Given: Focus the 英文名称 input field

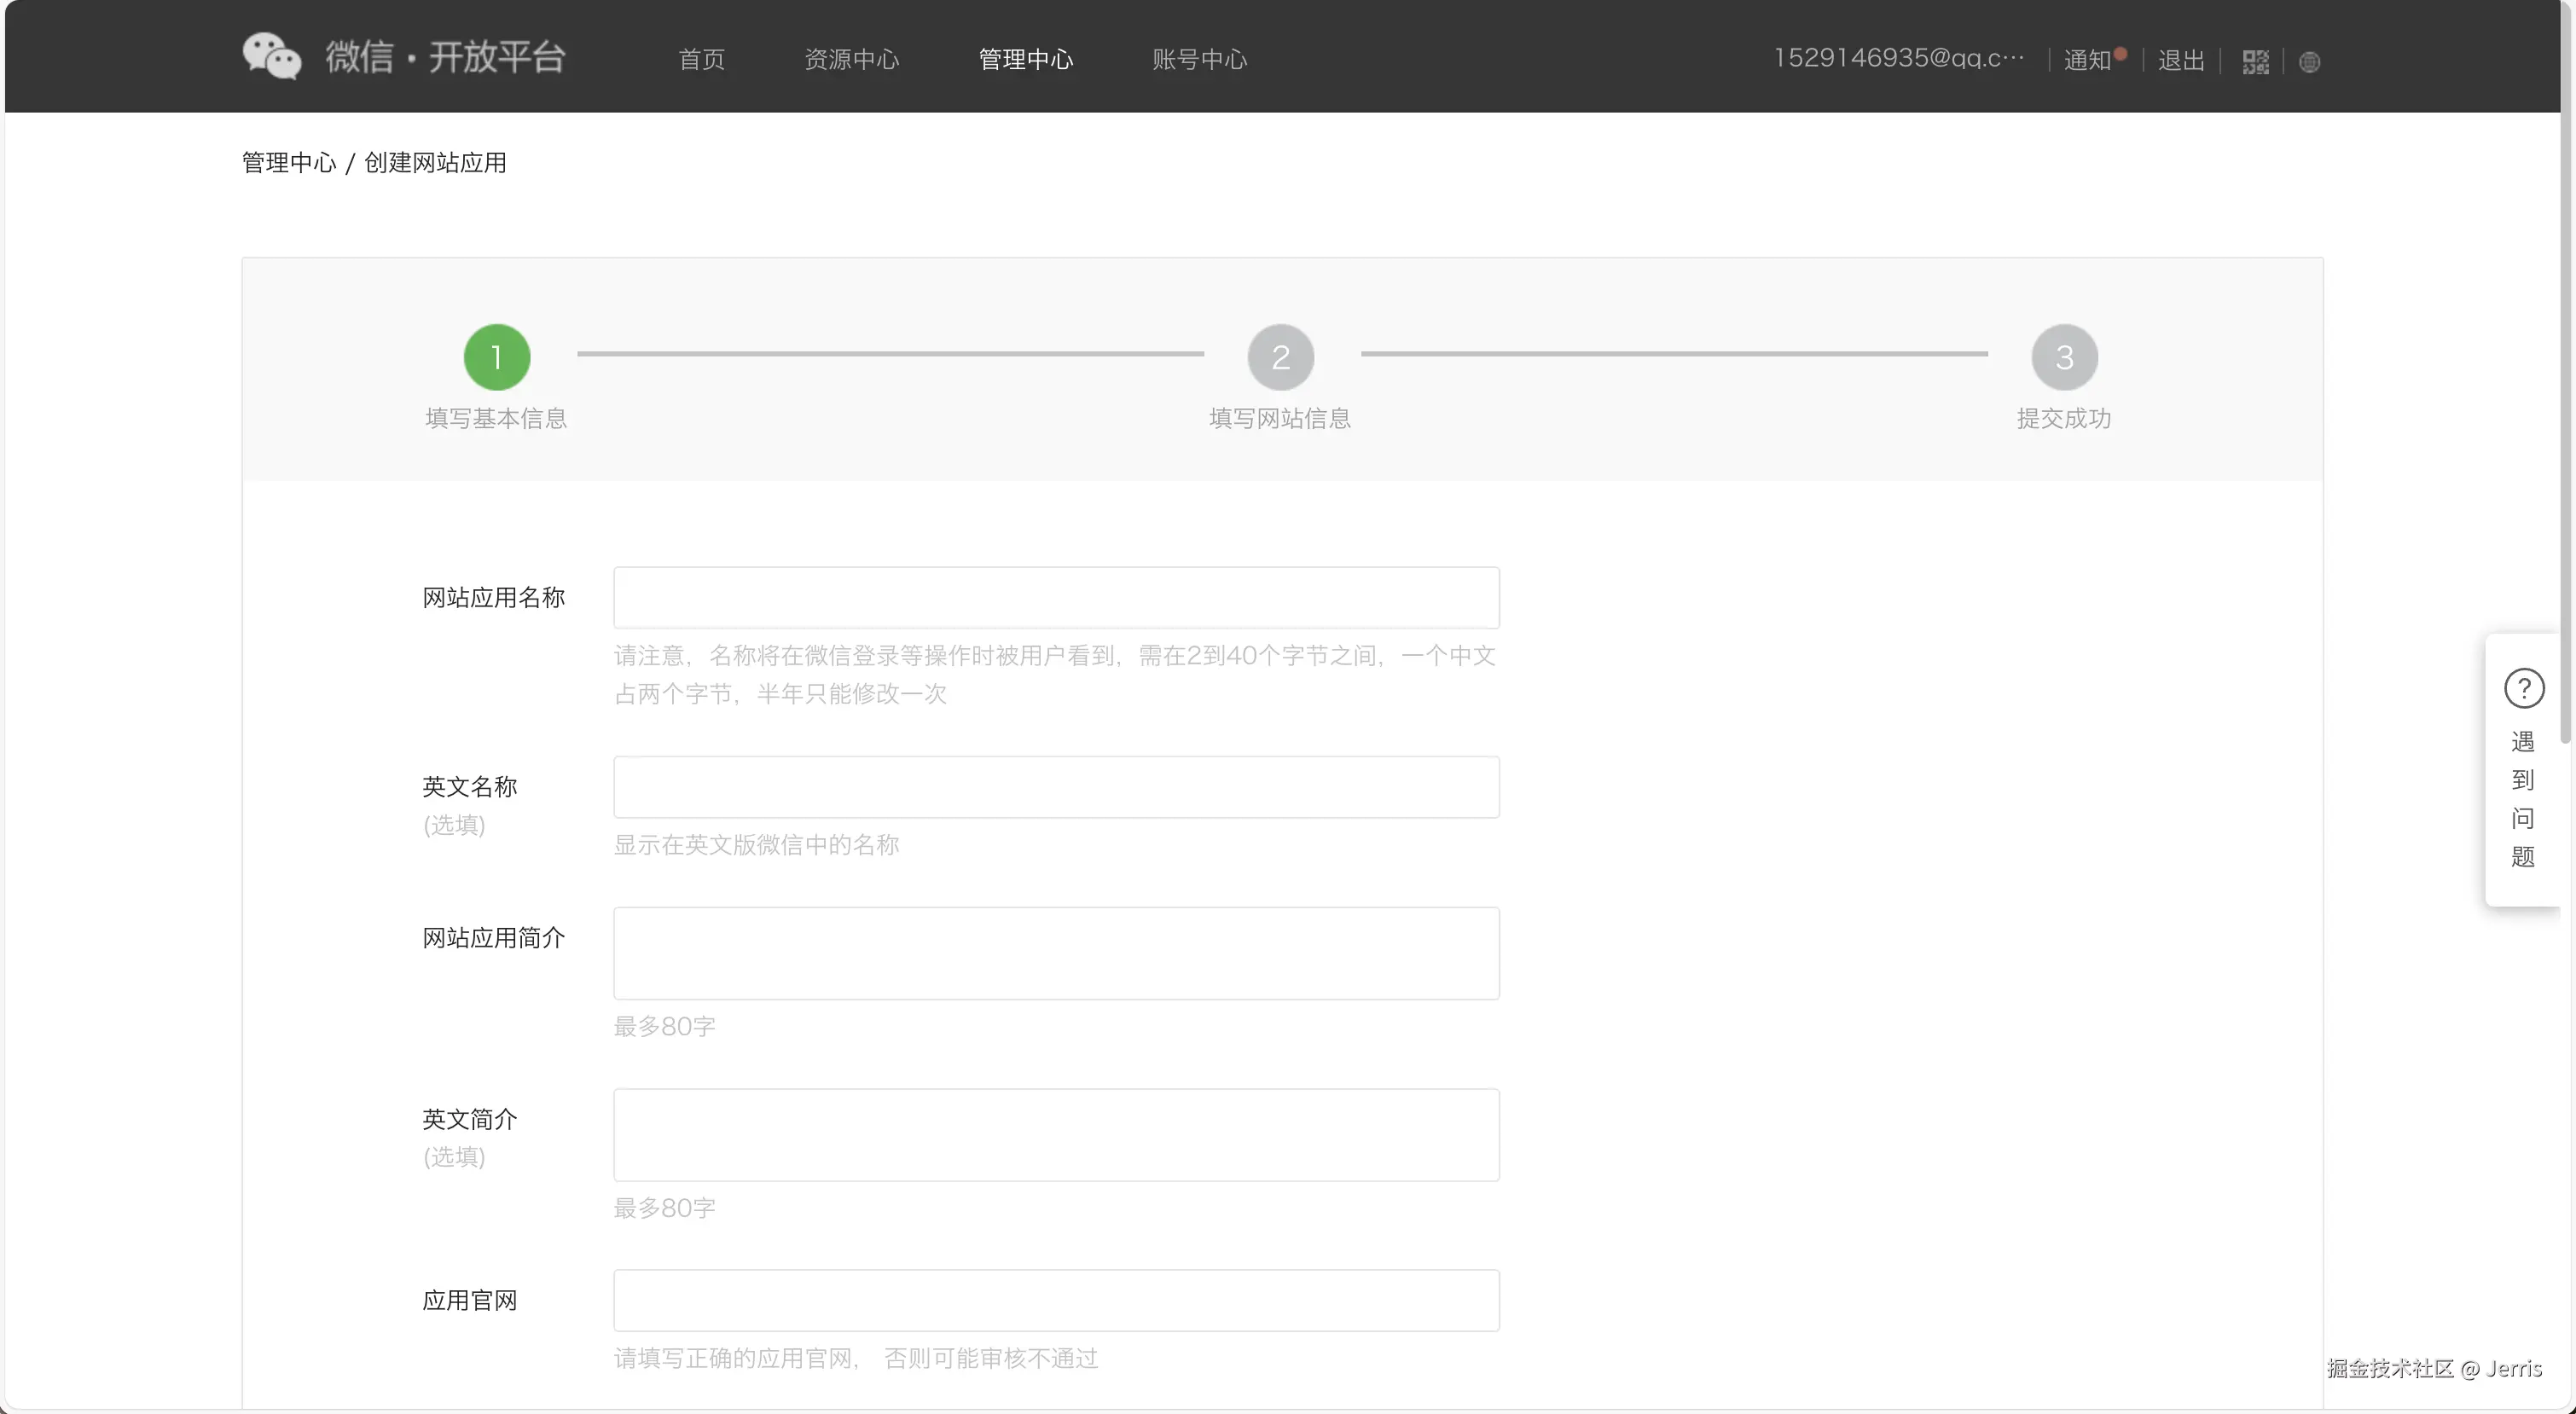Looking at the screenshot, I should pyautogui.click(x=1056, y=787).
